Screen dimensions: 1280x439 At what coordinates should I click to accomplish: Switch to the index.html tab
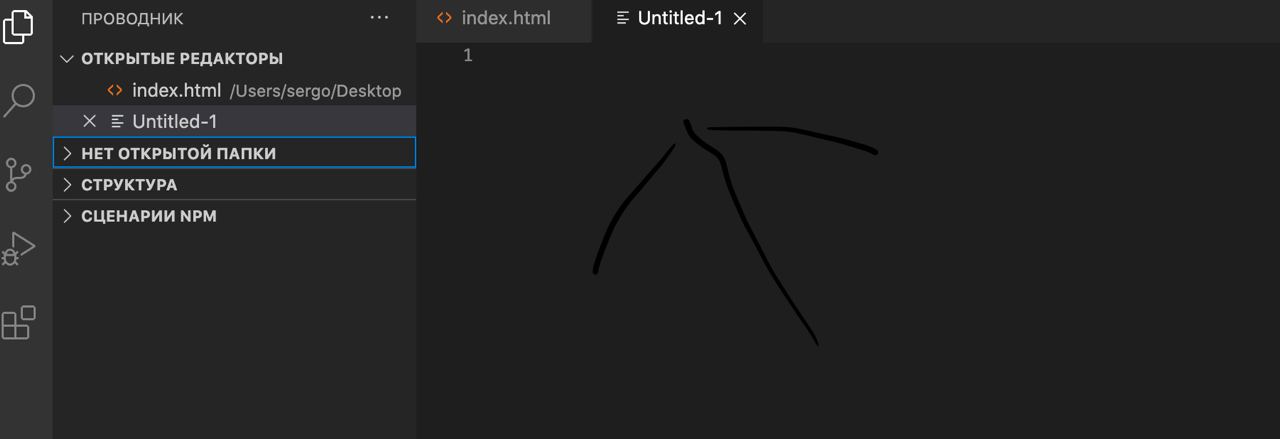(504, 19)
